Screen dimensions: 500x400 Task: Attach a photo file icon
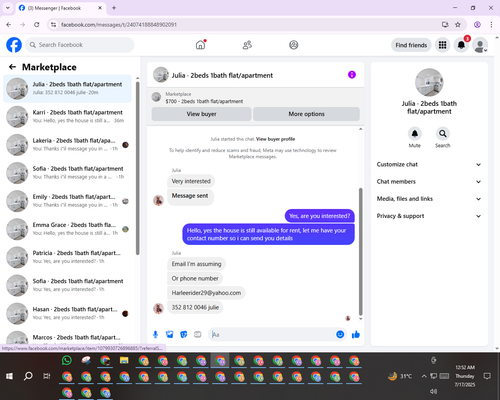[x=170, y=334]
